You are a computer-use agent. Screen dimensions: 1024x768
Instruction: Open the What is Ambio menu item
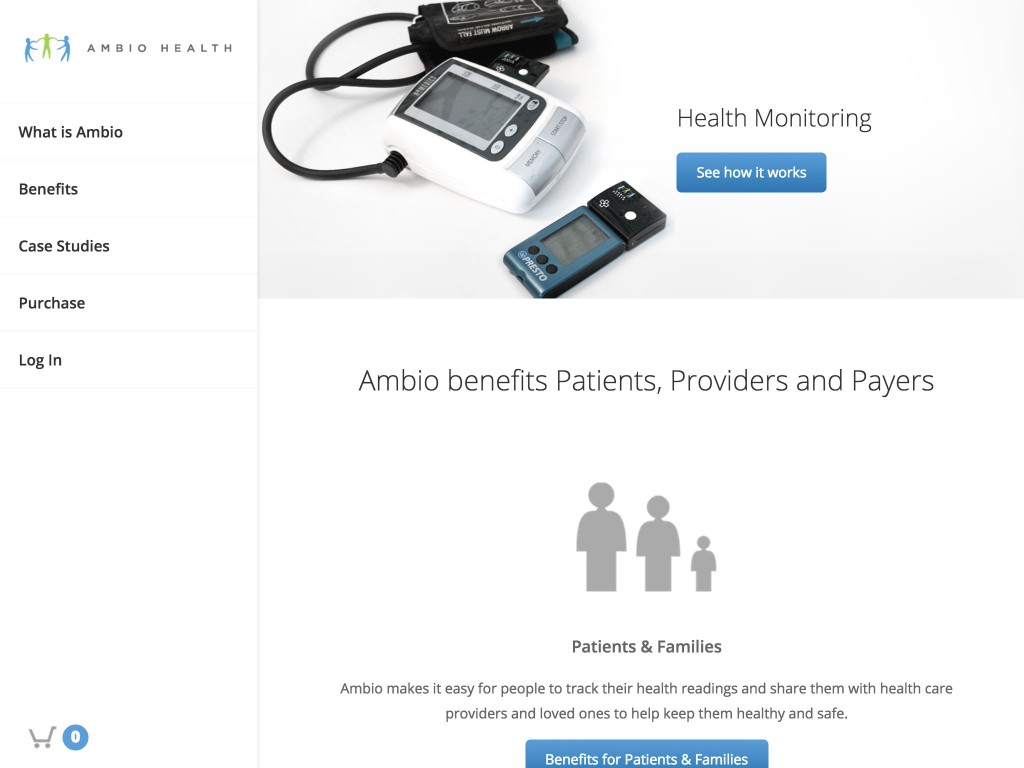[x=71, y=132]
